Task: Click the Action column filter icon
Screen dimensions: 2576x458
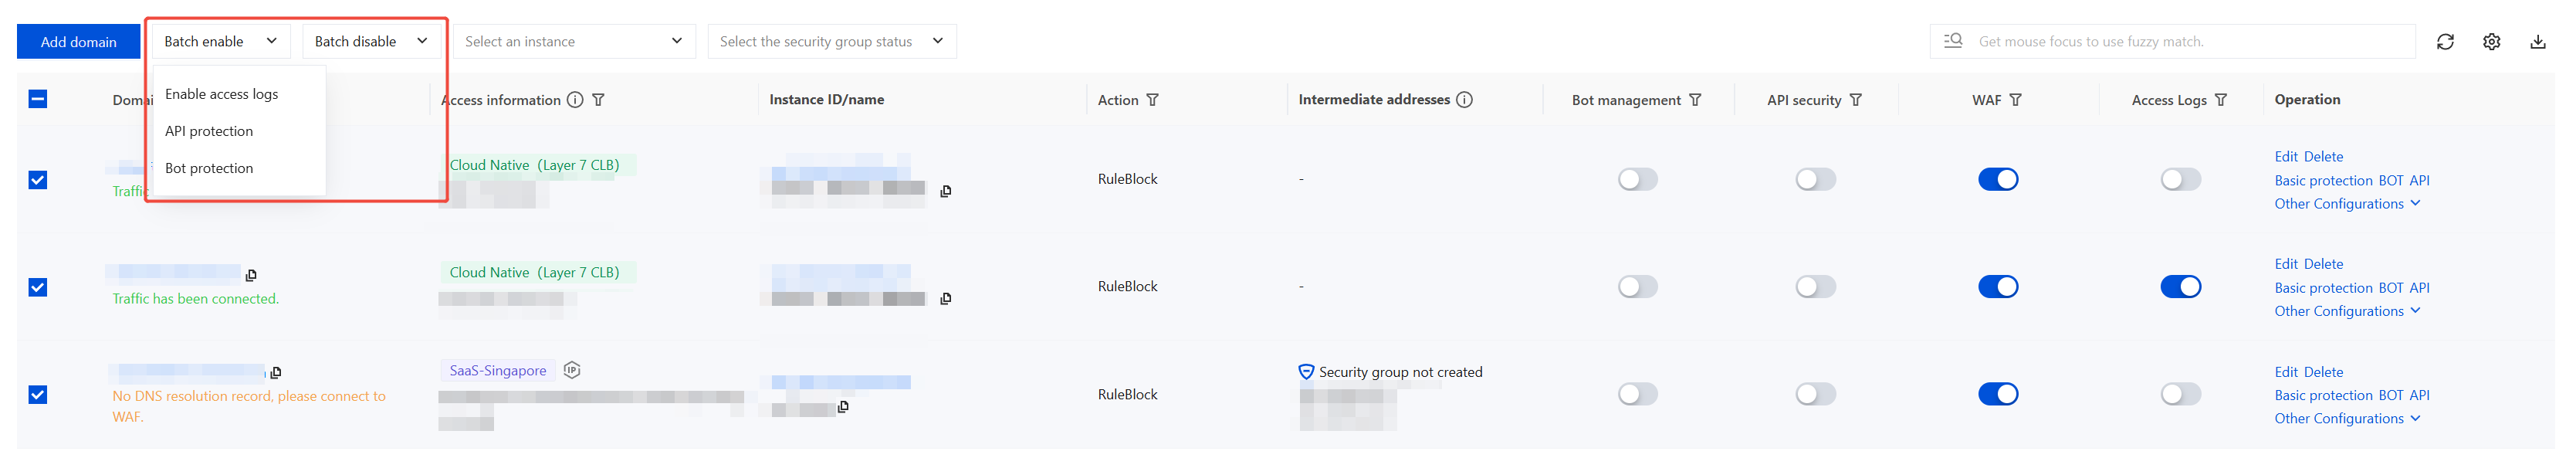Action: tap(1153, 100)
